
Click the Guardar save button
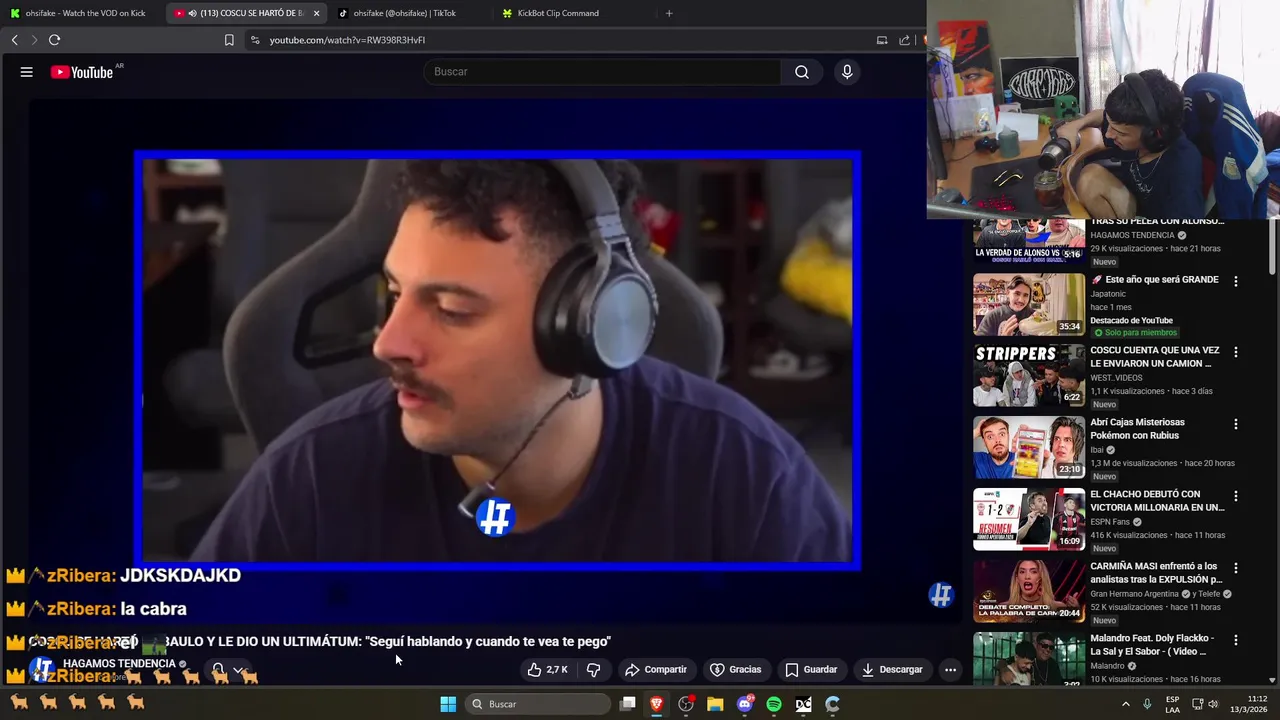[809, 670]
